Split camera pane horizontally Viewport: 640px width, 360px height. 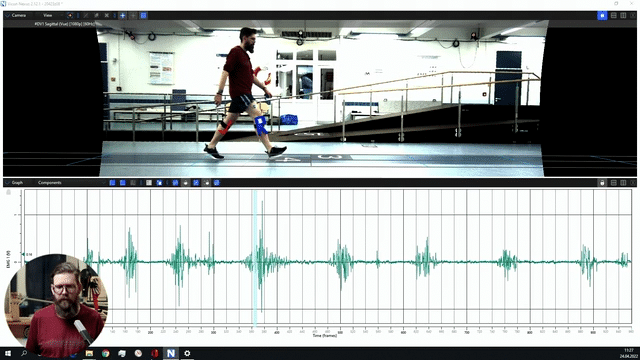pyautogui.click(x=613, y=16)
